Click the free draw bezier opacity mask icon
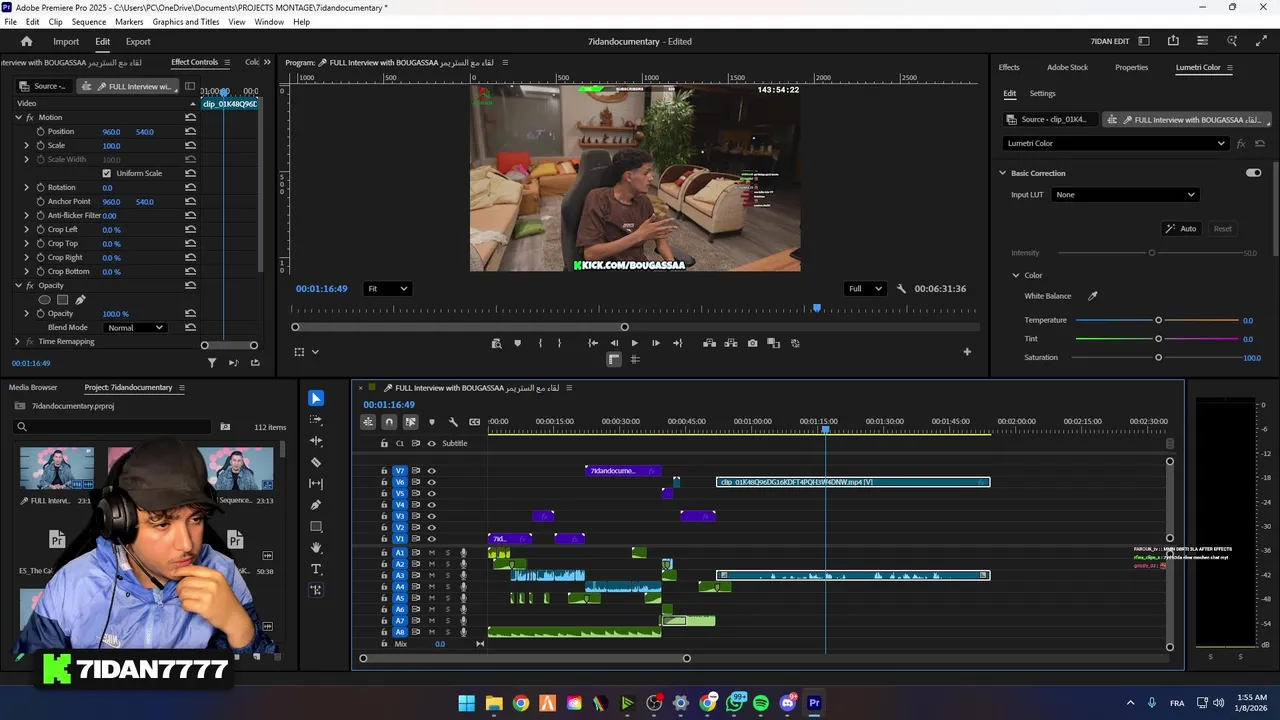Viewport: 1280px width, 720px height. [x=80, y=299]
